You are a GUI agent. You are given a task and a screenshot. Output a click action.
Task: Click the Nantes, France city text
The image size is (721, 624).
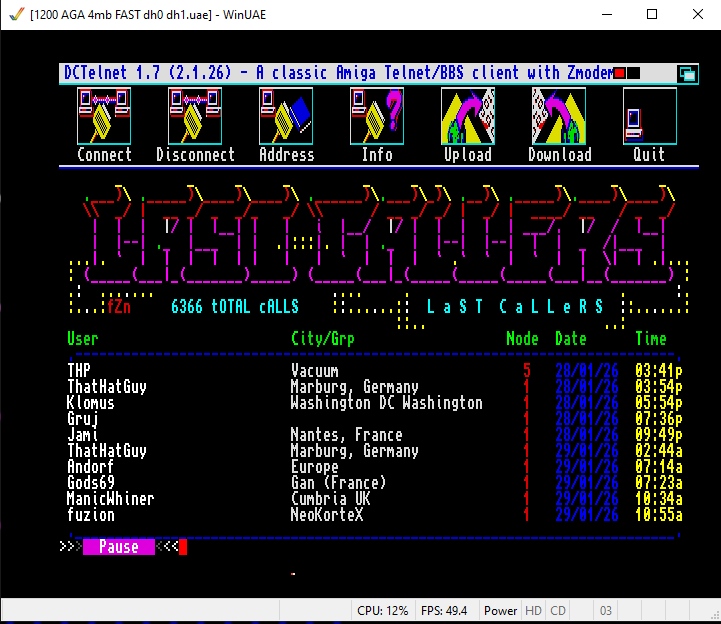click(347, 435)
